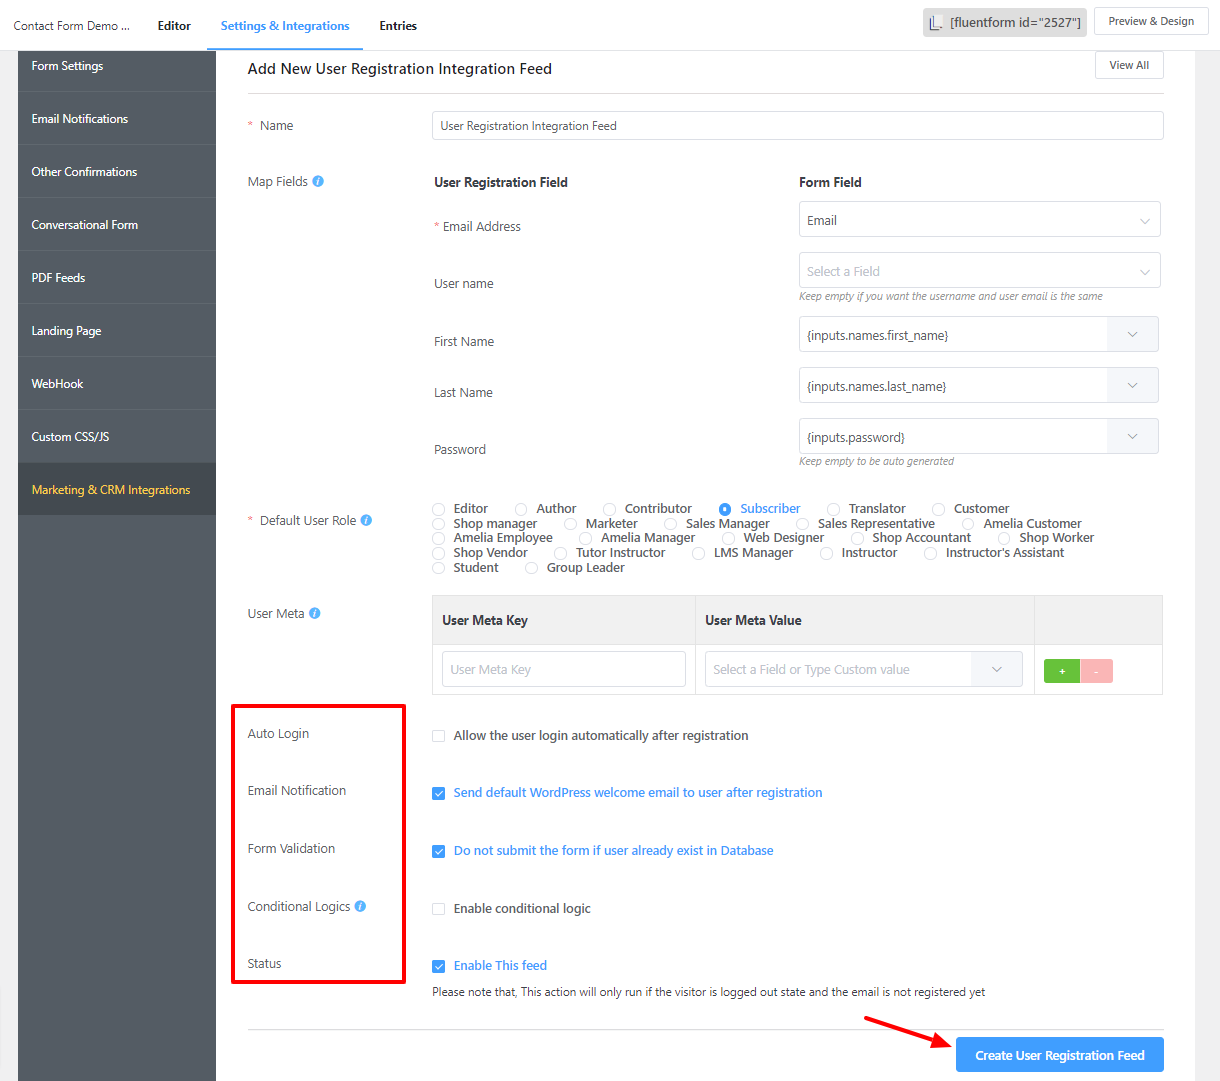Select the Customer user role

coord(938,509)
